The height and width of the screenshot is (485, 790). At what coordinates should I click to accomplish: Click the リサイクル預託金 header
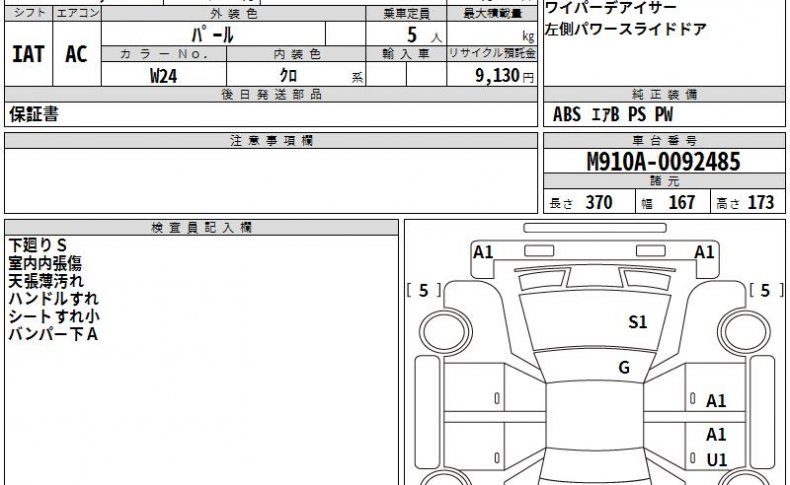[492, 54]
